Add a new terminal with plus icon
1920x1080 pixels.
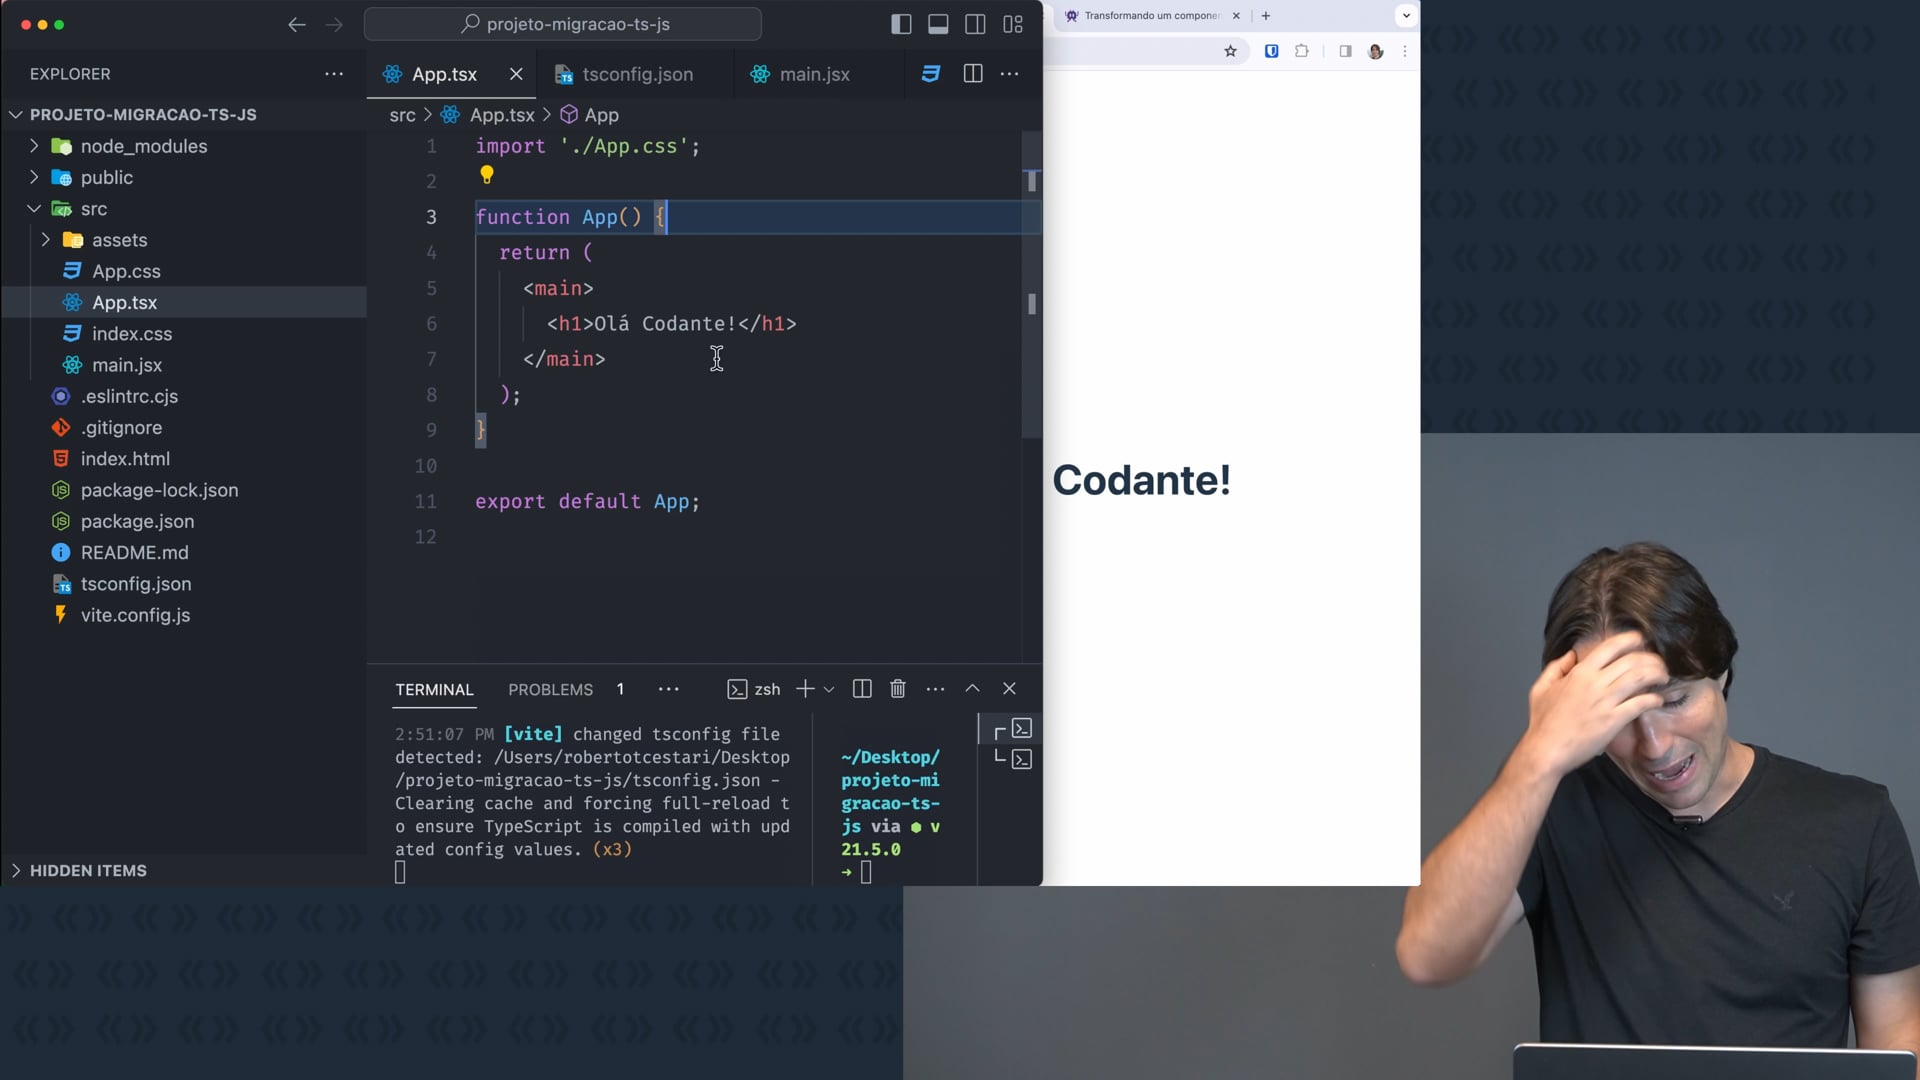point(805,689)
